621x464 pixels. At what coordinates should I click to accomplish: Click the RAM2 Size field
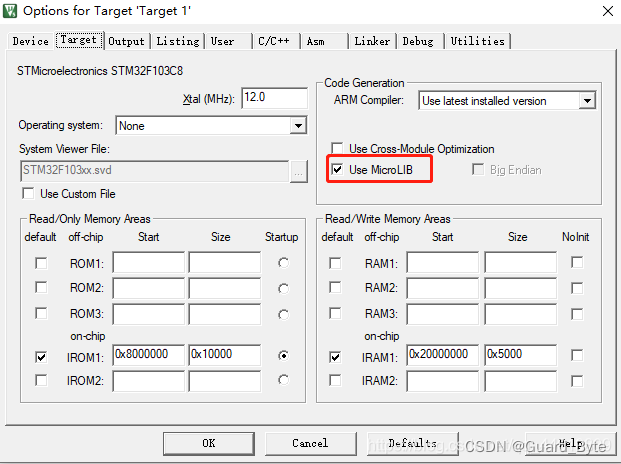point(520,288)
